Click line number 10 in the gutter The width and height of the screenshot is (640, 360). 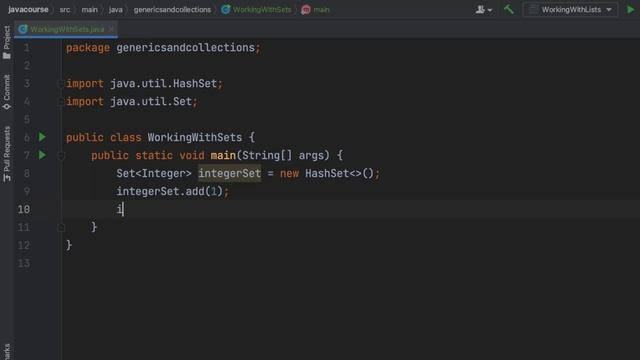coord(24,209)
